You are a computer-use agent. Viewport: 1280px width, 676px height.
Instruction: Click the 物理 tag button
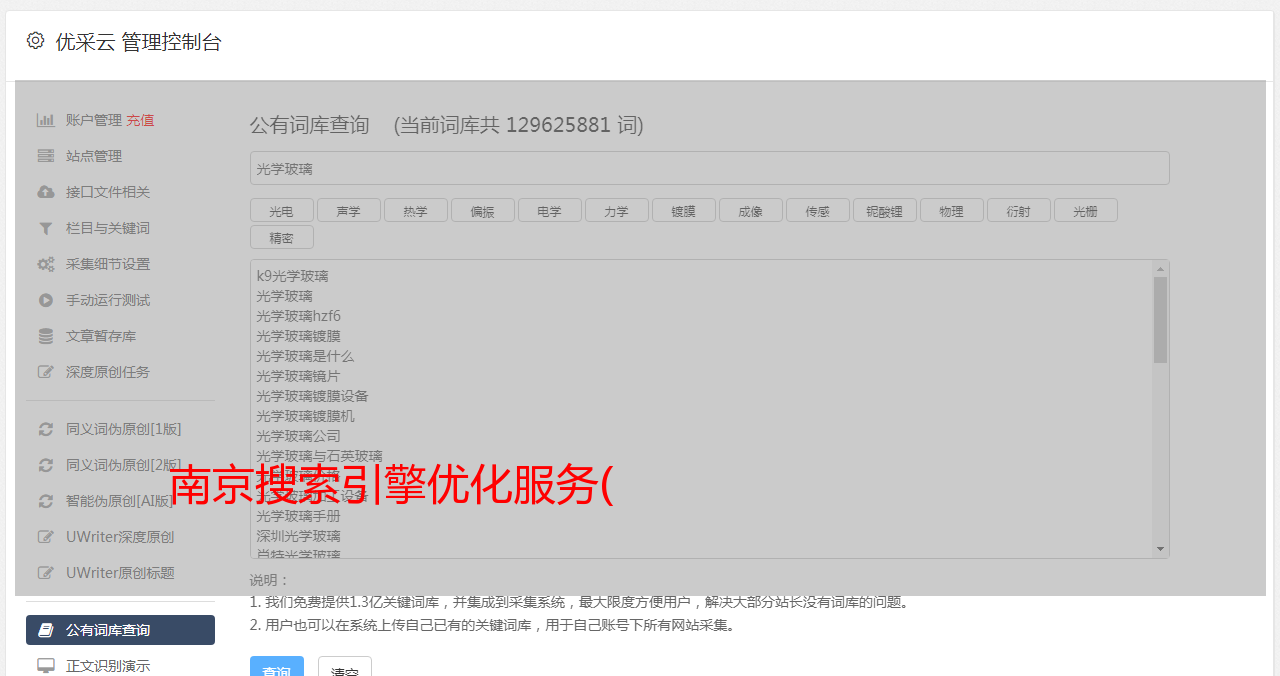(951, 210)
